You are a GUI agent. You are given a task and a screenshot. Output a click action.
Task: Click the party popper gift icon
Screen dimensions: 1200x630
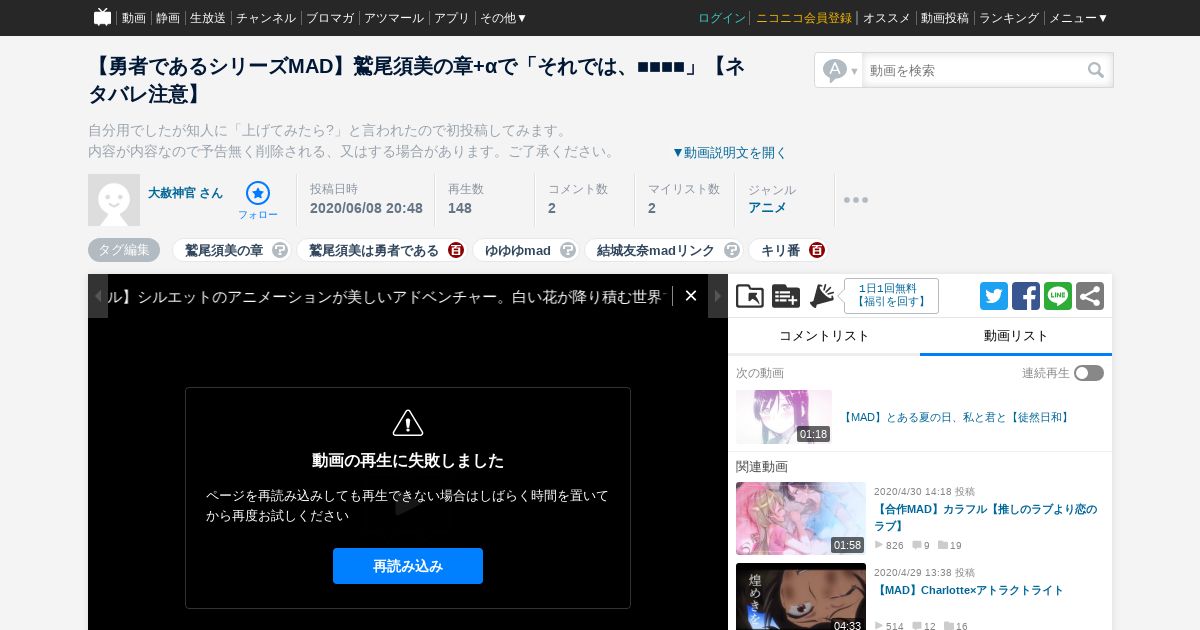(x=822, y=296)
